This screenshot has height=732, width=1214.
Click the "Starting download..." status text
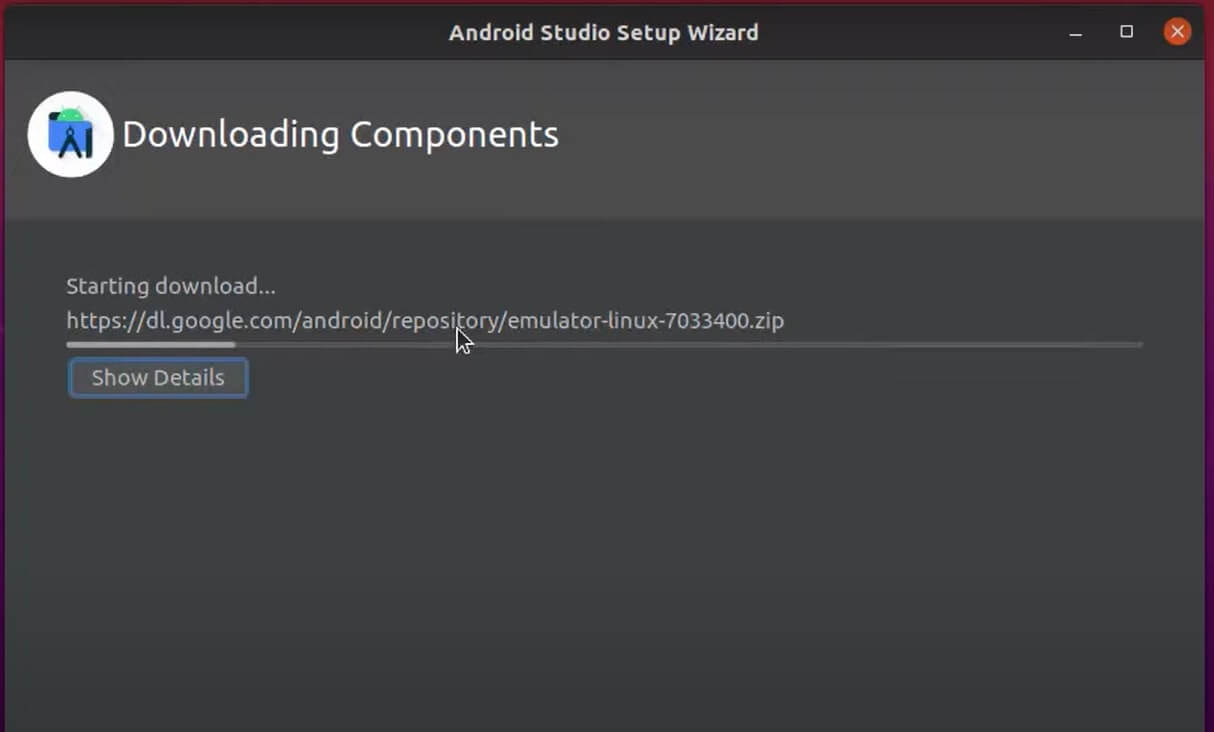point(171,286)
